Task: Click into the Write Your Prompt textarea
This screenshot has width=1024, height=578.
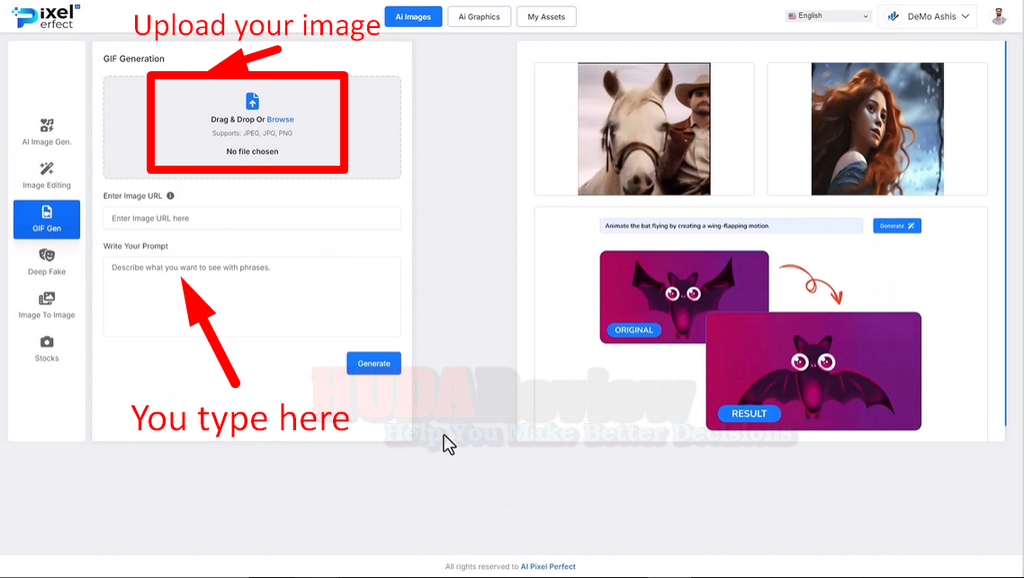Action: pyautogui.click(x=251, y=297)
